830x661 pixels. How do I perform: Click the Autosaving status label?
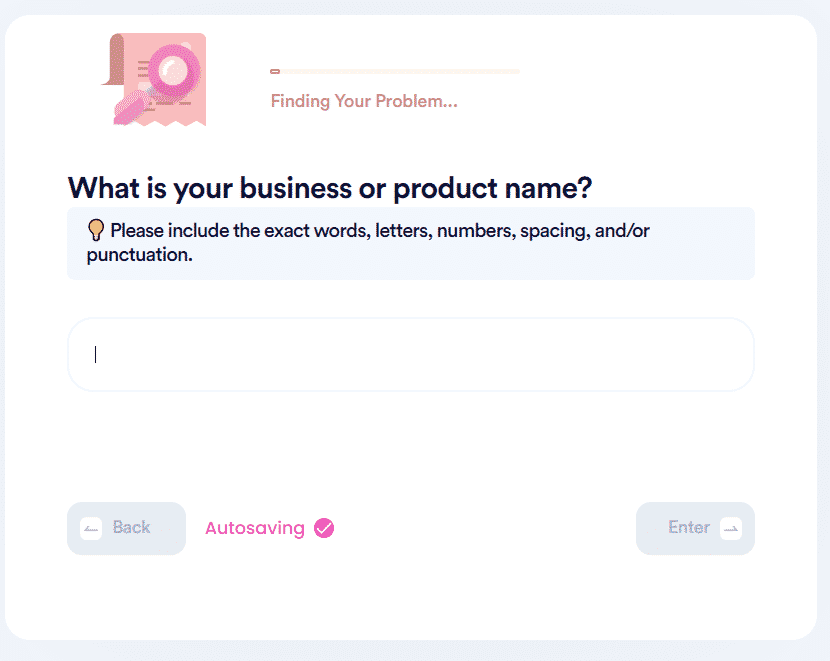tap(255, 528)
